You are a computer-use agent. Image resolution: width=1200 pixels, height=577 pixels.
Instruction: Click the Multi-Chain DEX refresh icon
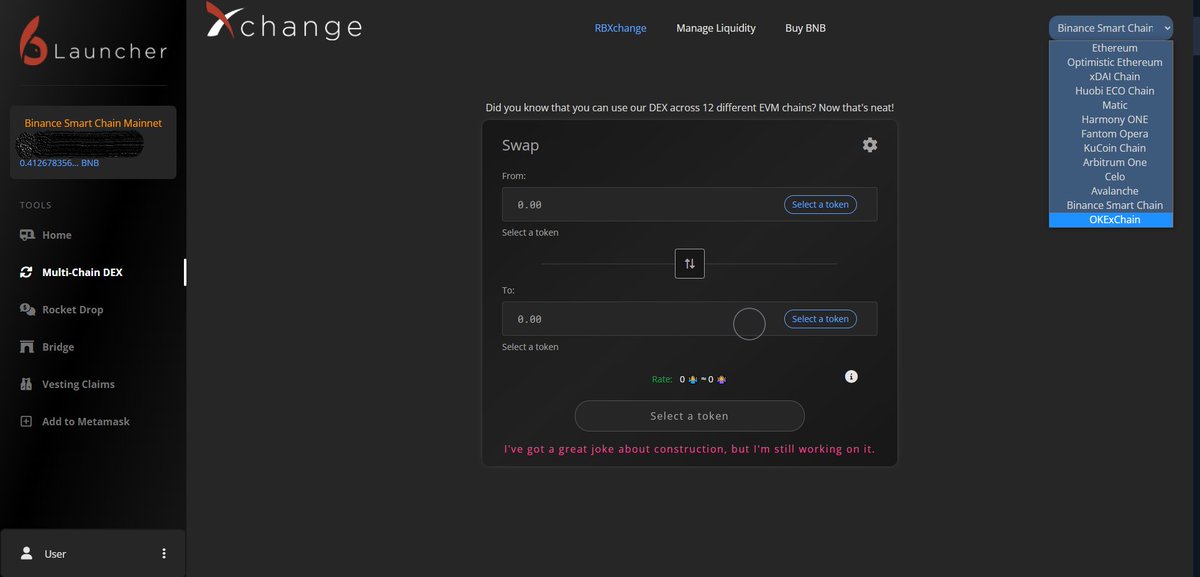pyautogui.click(x=27, y=272)
